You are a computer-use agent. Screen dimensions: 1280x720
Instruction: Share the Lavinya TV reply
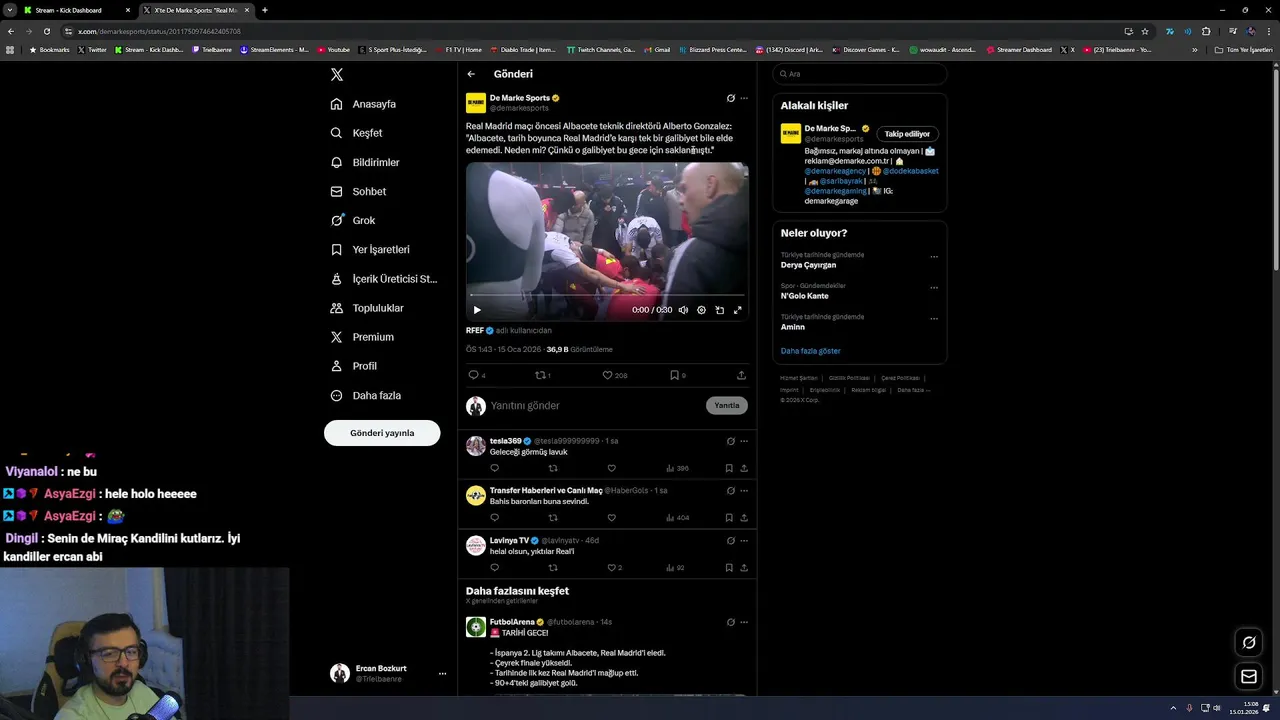tap(744, 568)
